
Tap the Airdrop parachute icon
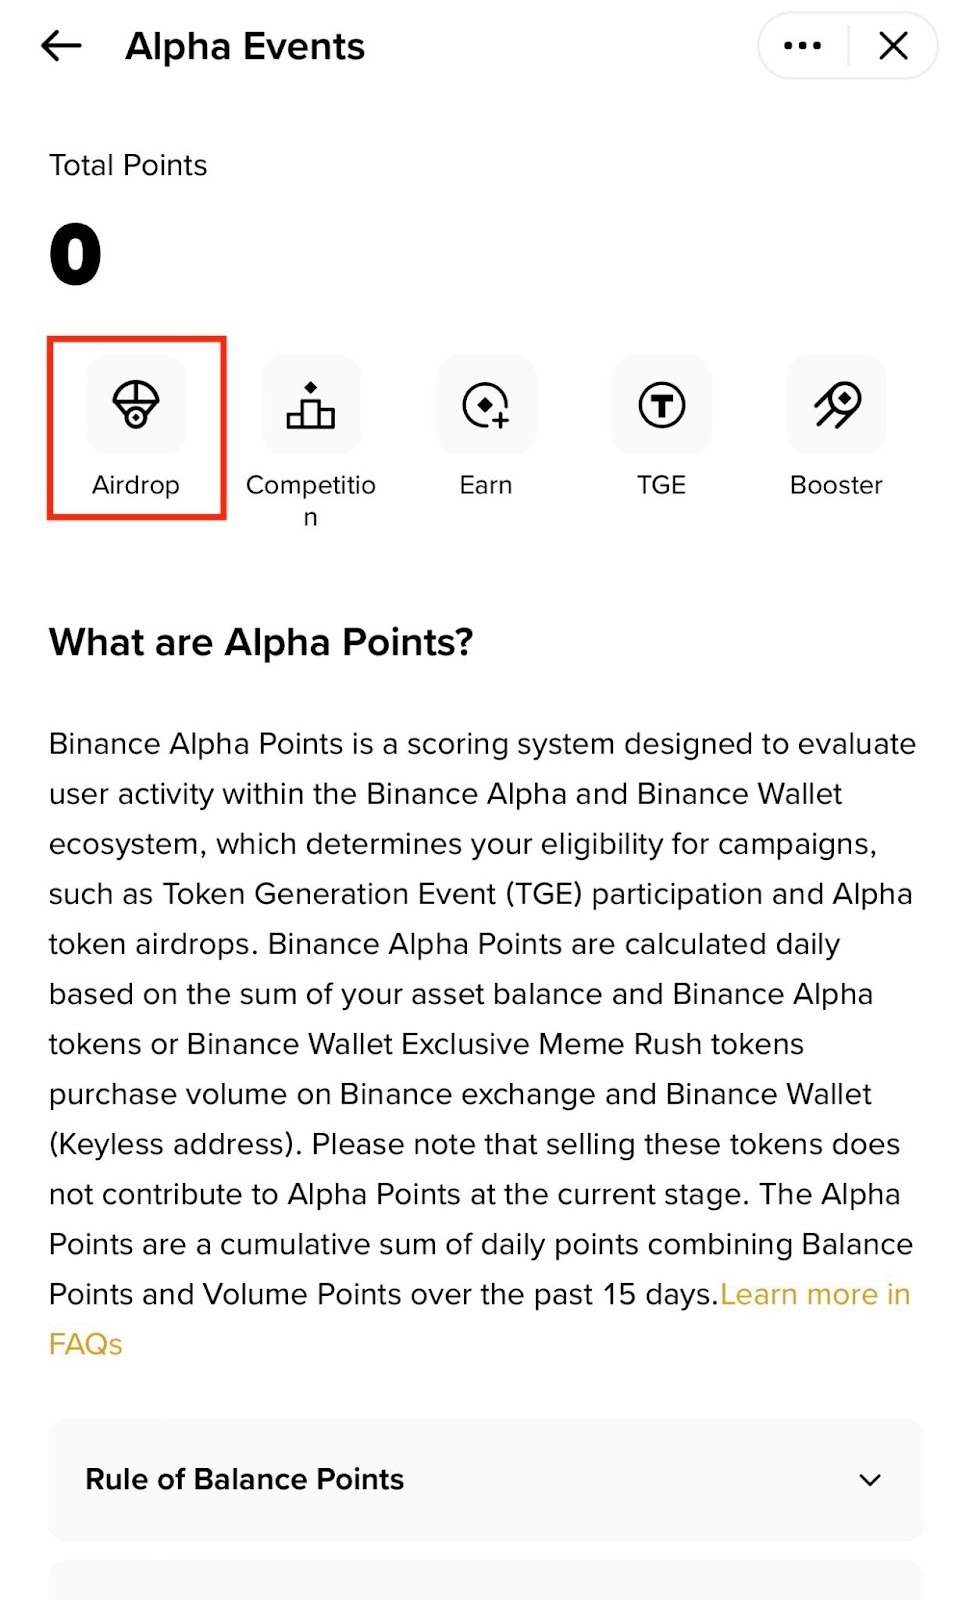click(x=136, y=405)
